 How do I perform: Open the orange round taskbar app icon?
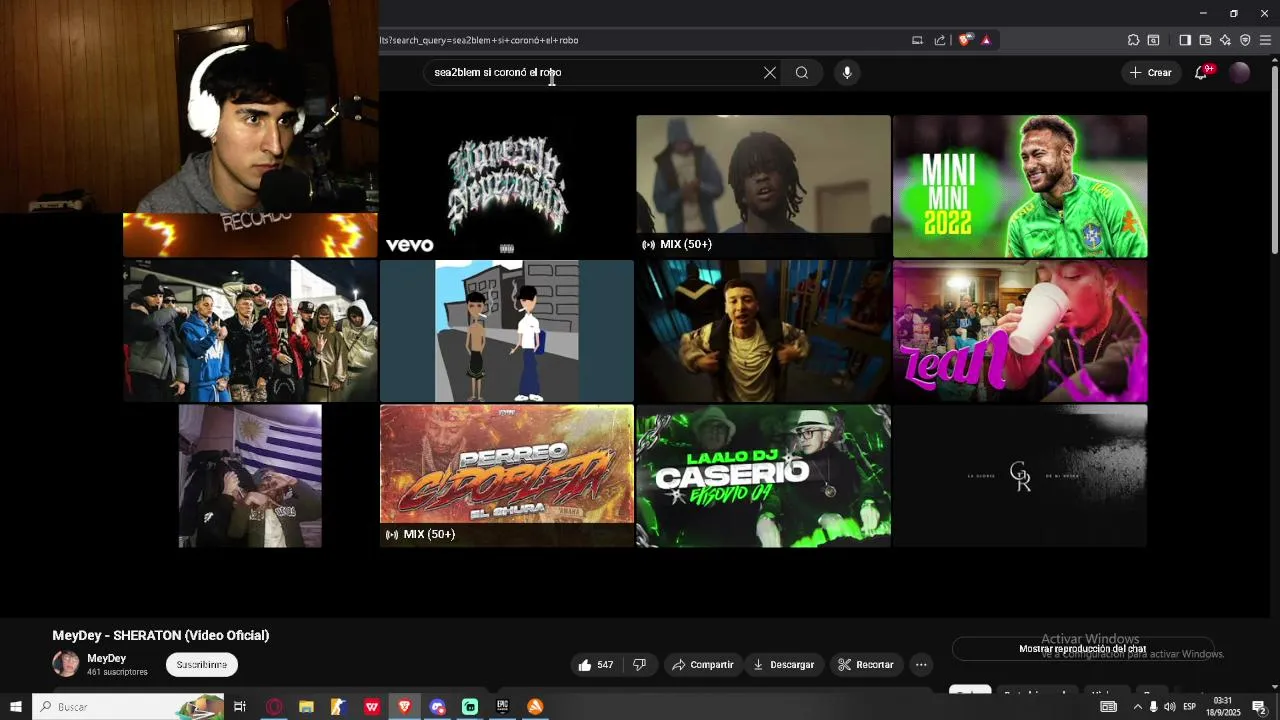pos(535,707)
